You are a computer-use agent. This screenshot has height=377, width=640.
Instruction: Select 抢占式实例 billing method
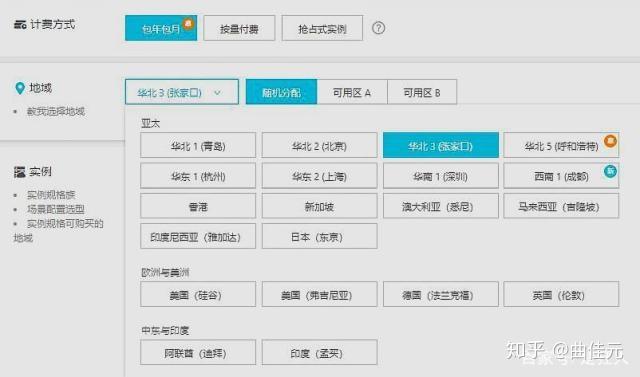click(322, 28)
